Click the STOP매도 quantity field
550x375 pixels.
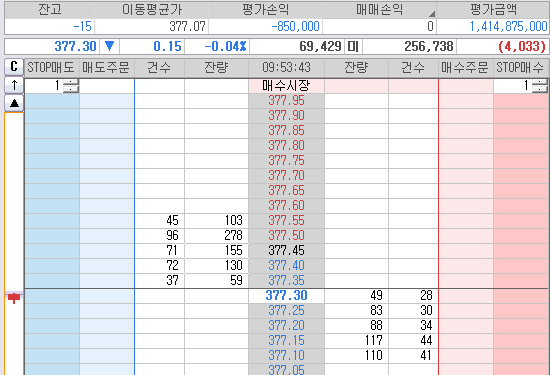pyautogui.click(x=44, y=86)
